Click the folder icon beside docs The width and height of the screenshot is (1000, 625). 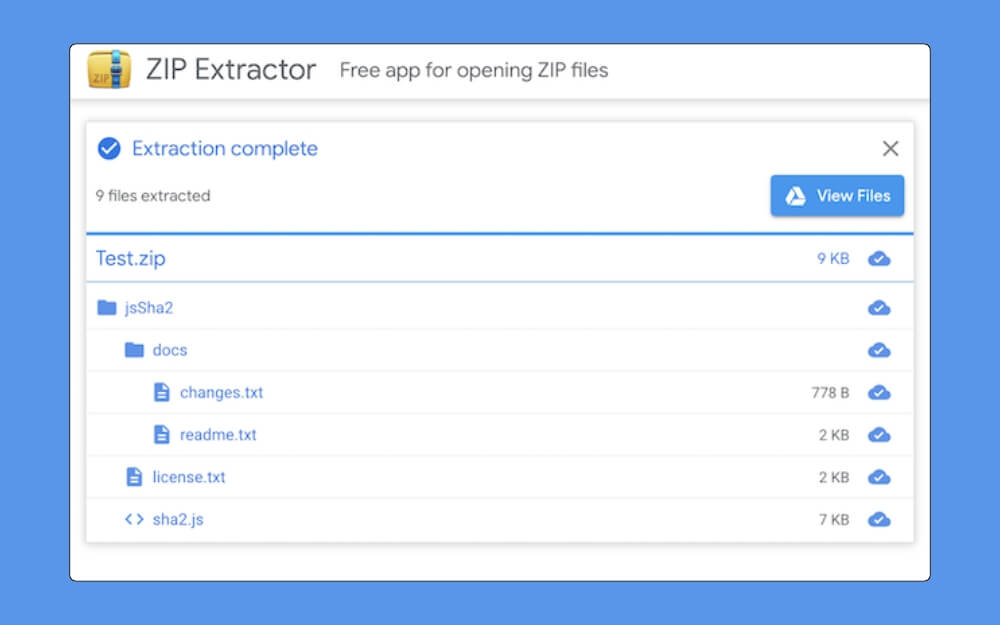click(133, 350)
